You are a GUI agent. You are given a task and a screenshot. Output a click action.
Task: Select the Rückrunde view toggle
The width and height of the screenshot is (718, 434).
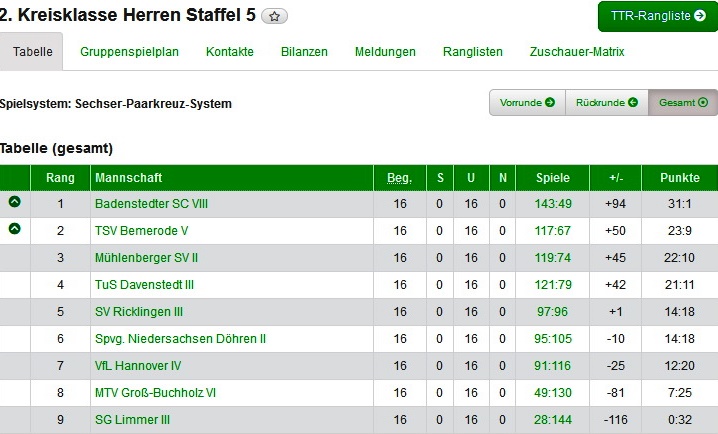point(606,102)
